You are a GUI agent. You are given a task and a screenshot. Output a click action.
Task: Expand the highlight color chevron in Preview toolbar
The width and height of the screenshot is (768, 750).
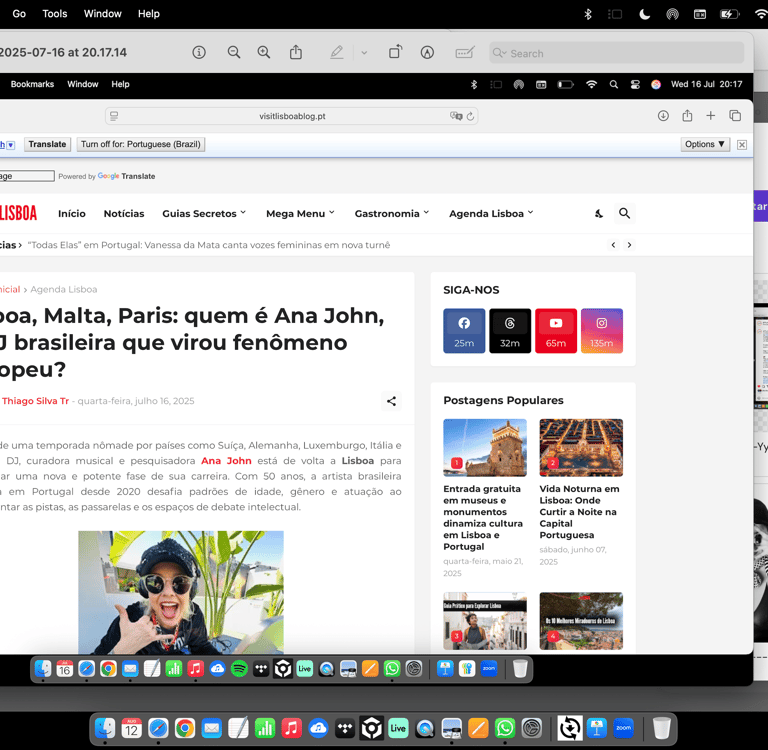(x=364, y=53)
